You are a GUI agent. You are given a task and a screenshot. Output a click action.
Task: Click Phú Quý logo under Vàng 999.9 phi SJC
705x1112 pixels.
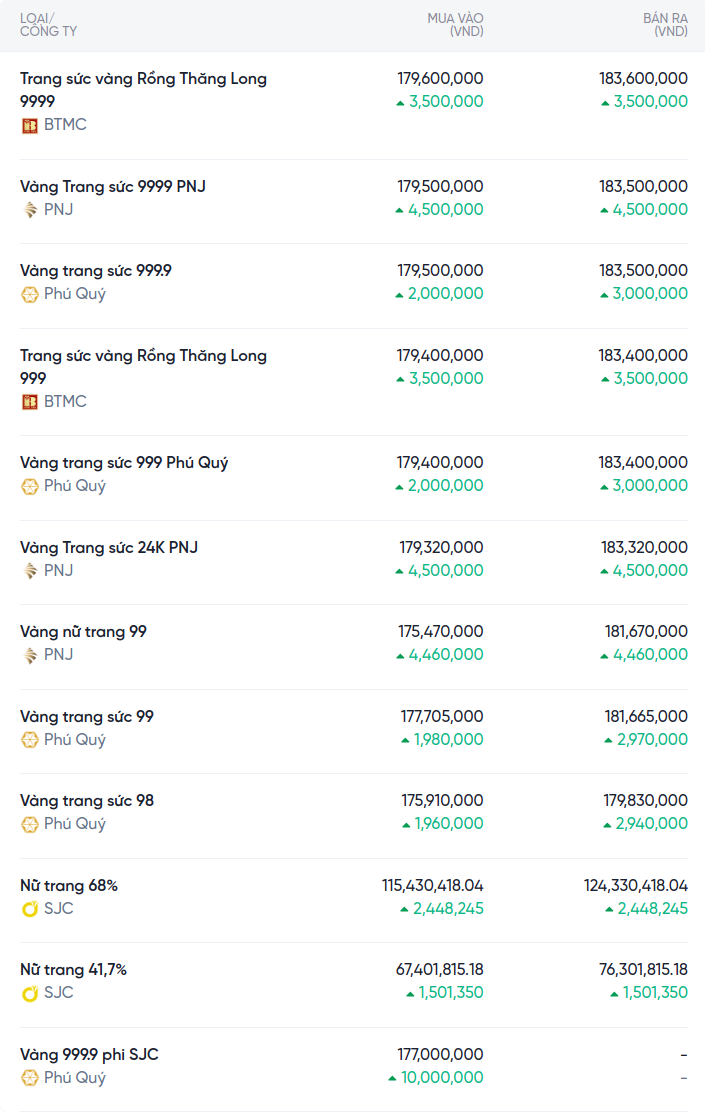pos(30,1078)
